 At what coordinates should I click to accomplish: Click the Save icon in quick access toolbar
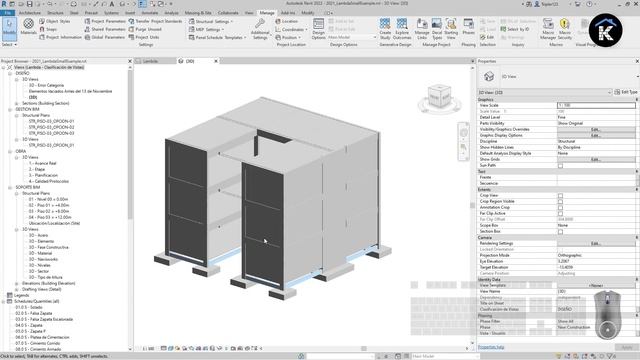[x=29, y=4]
